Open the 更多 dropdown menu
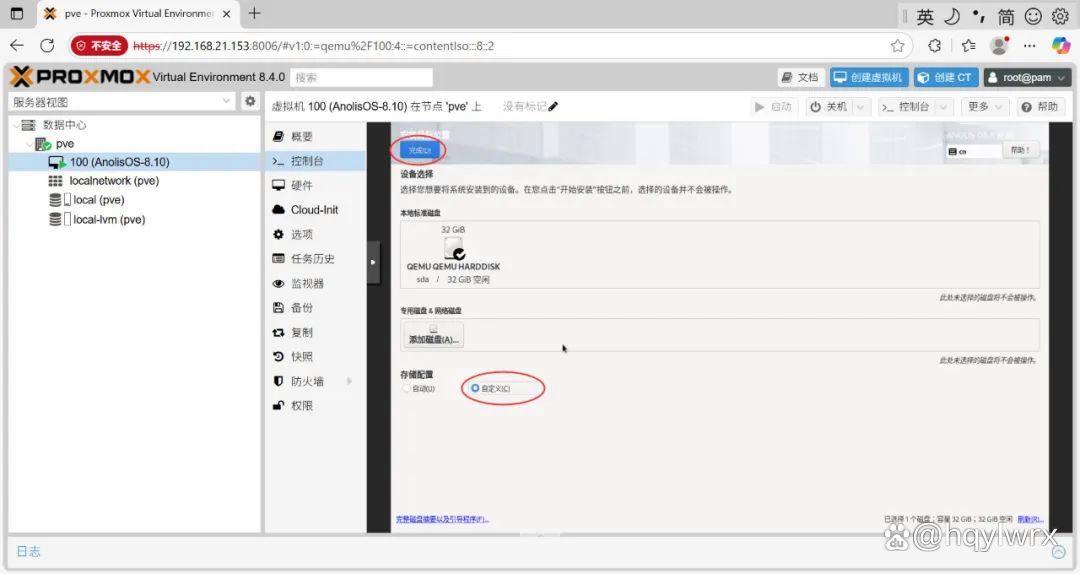Viewport: 1080px width, 574px height. click(984, 107)
